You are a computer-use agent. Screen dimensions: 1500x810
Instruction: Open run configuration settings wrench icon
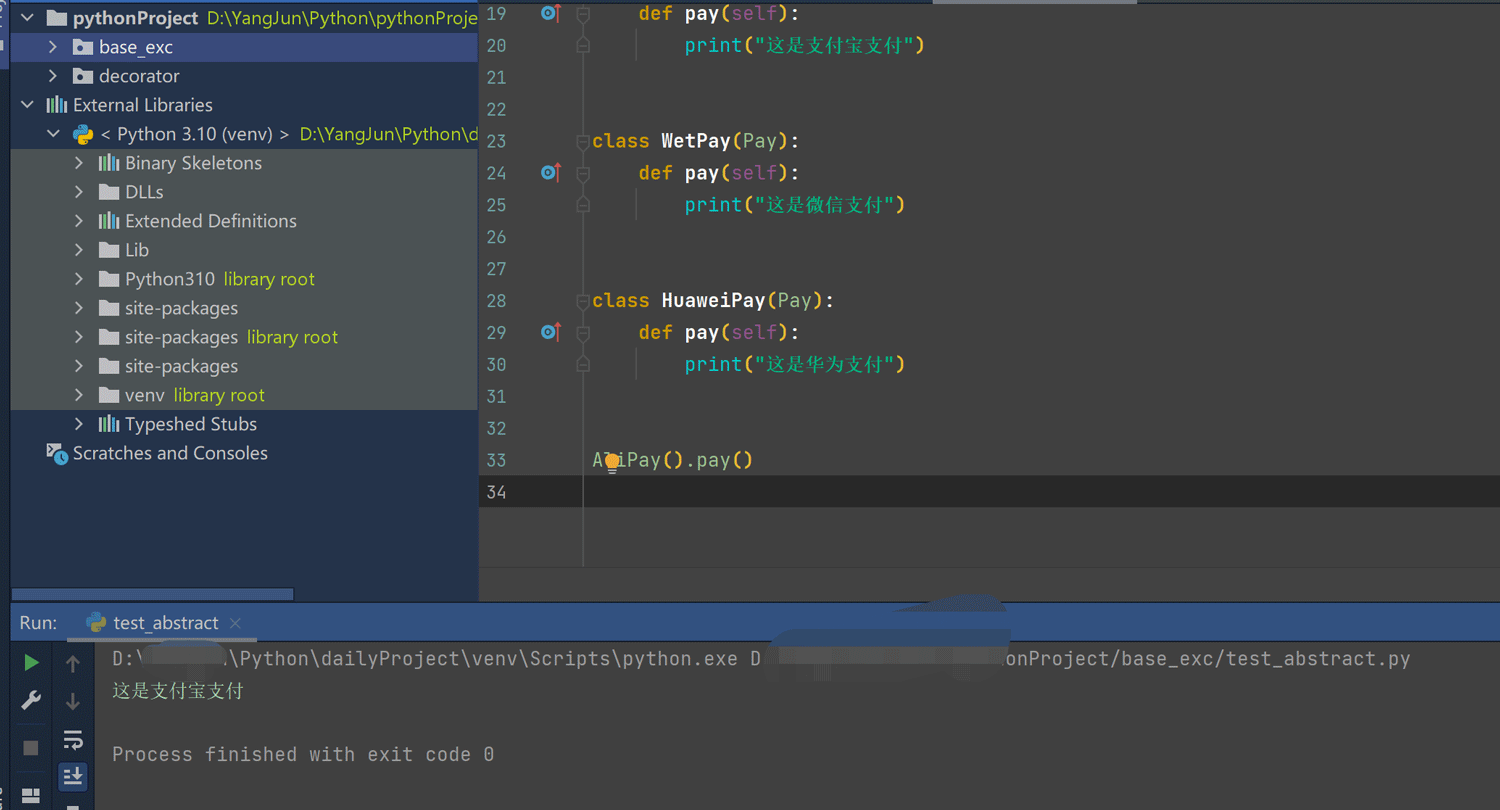[x=31, y=701]
